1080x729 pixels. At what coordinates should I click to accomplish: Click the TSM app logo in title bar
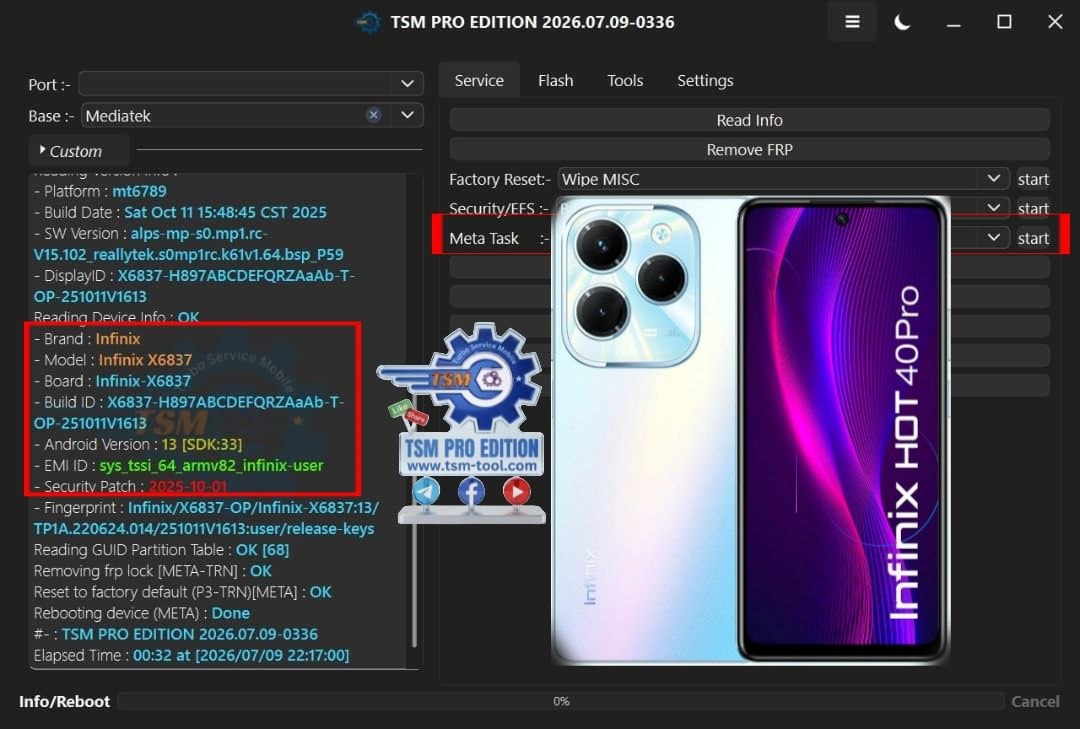pyautogui.click(x=368, y=22)
